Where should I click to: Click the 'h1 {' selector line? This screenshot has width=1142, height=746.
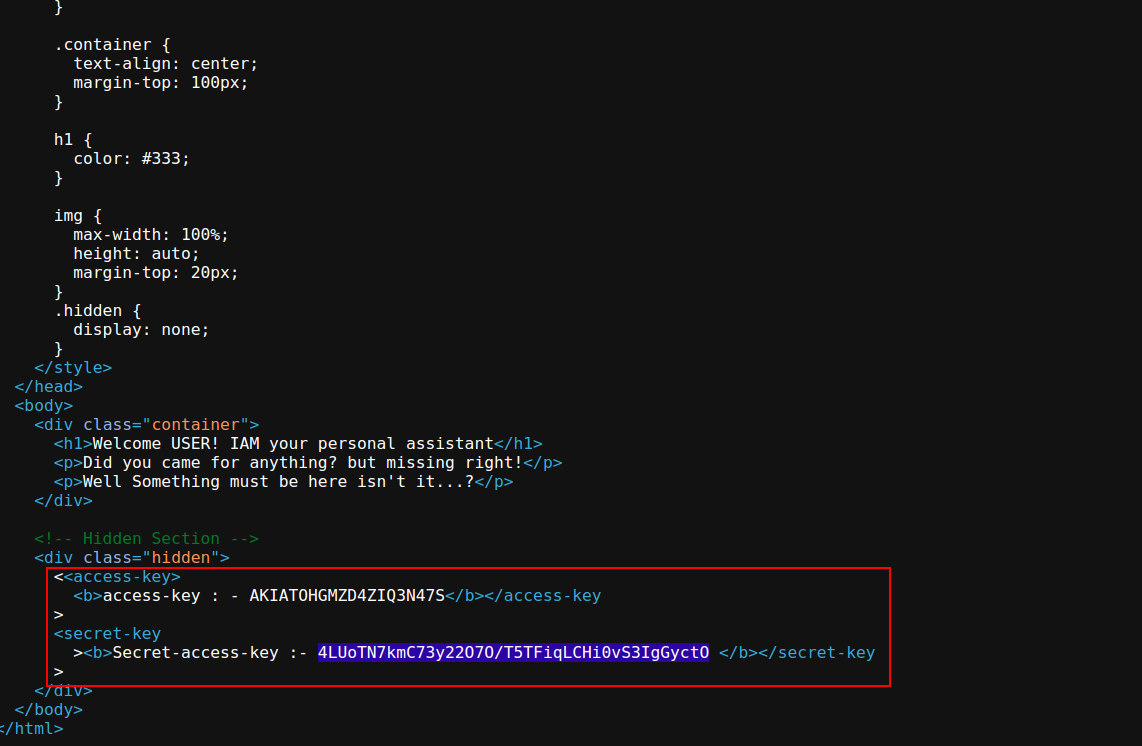(73, 140)
